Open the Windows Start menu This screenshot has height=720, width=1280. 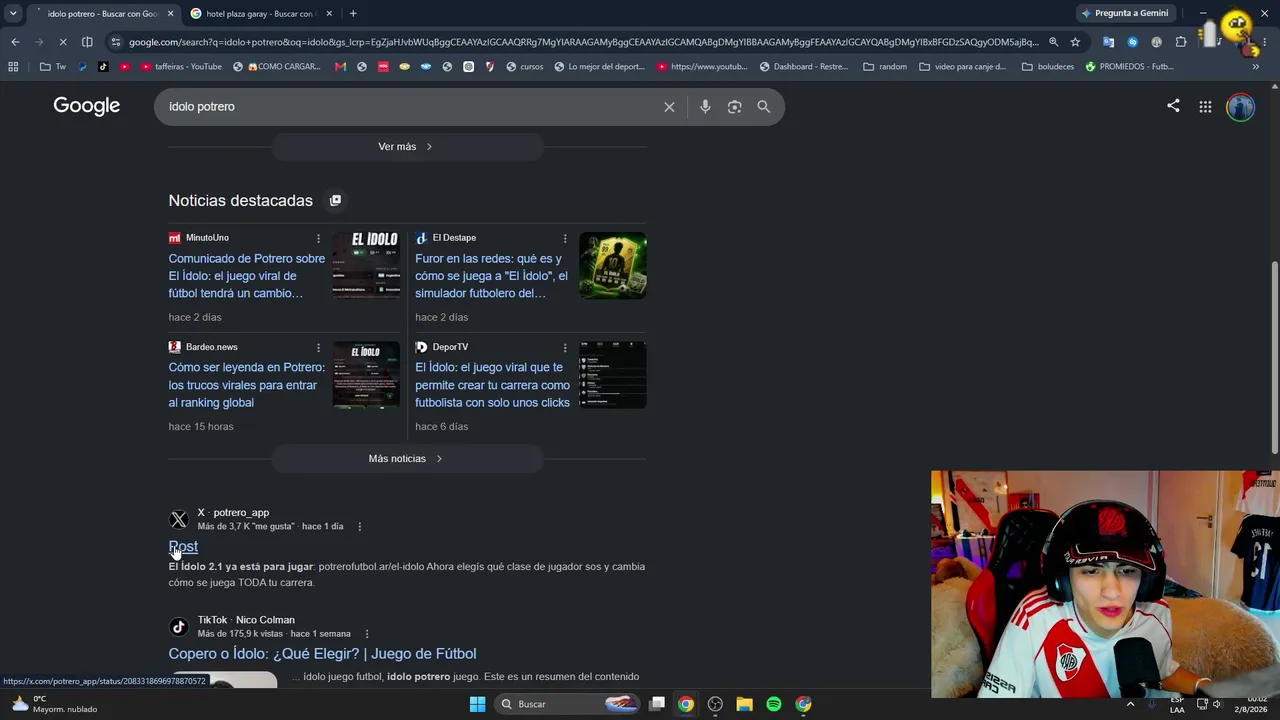tap(477, 704)
